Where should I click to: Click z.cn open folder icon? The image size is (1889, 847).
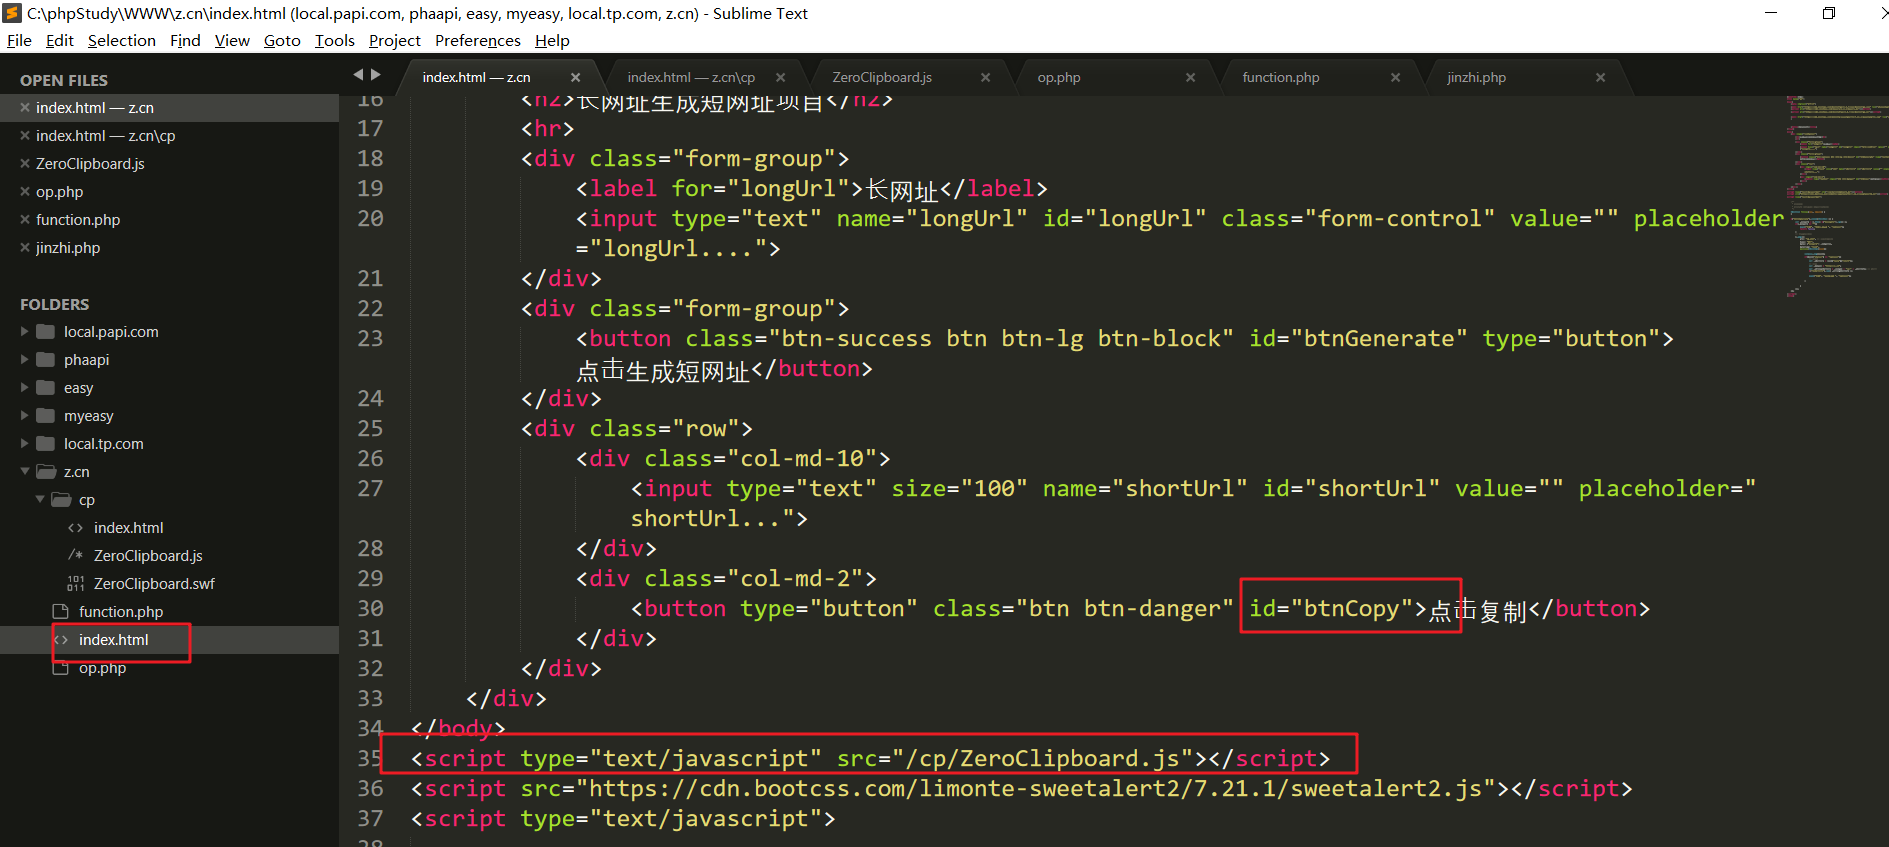(x=46, y=472)
